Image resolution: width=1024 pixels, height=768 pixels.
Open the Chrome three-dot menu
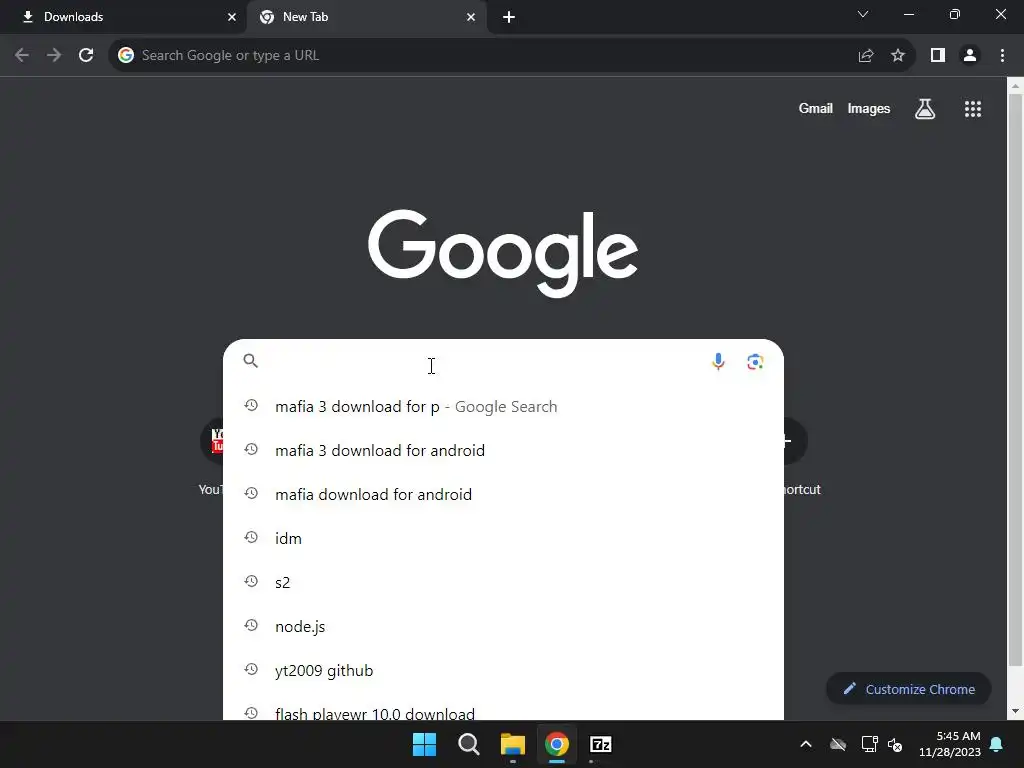[1002, 56]
